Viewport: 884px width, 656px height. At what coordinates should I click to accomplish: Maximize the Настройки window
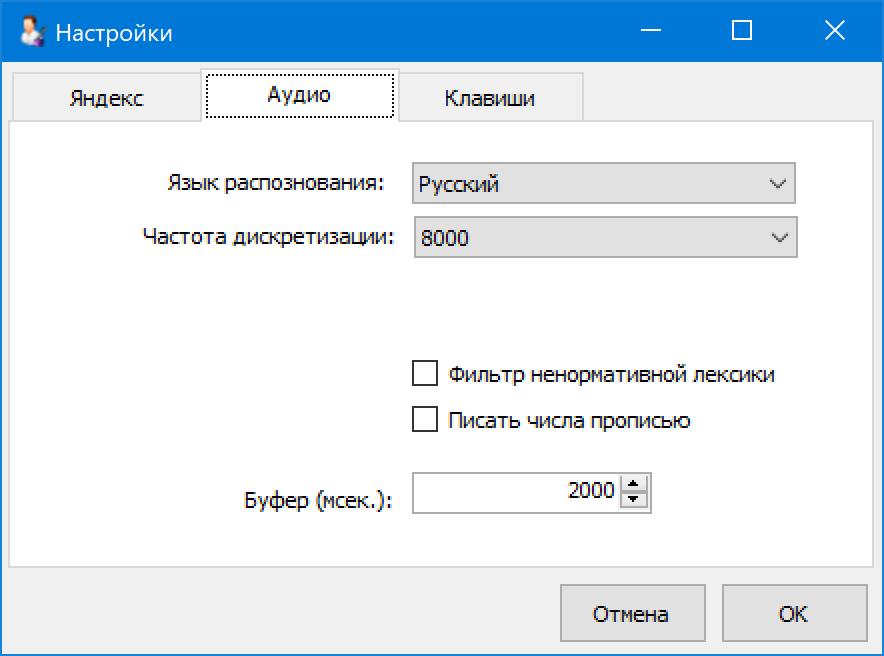point(742,32)
